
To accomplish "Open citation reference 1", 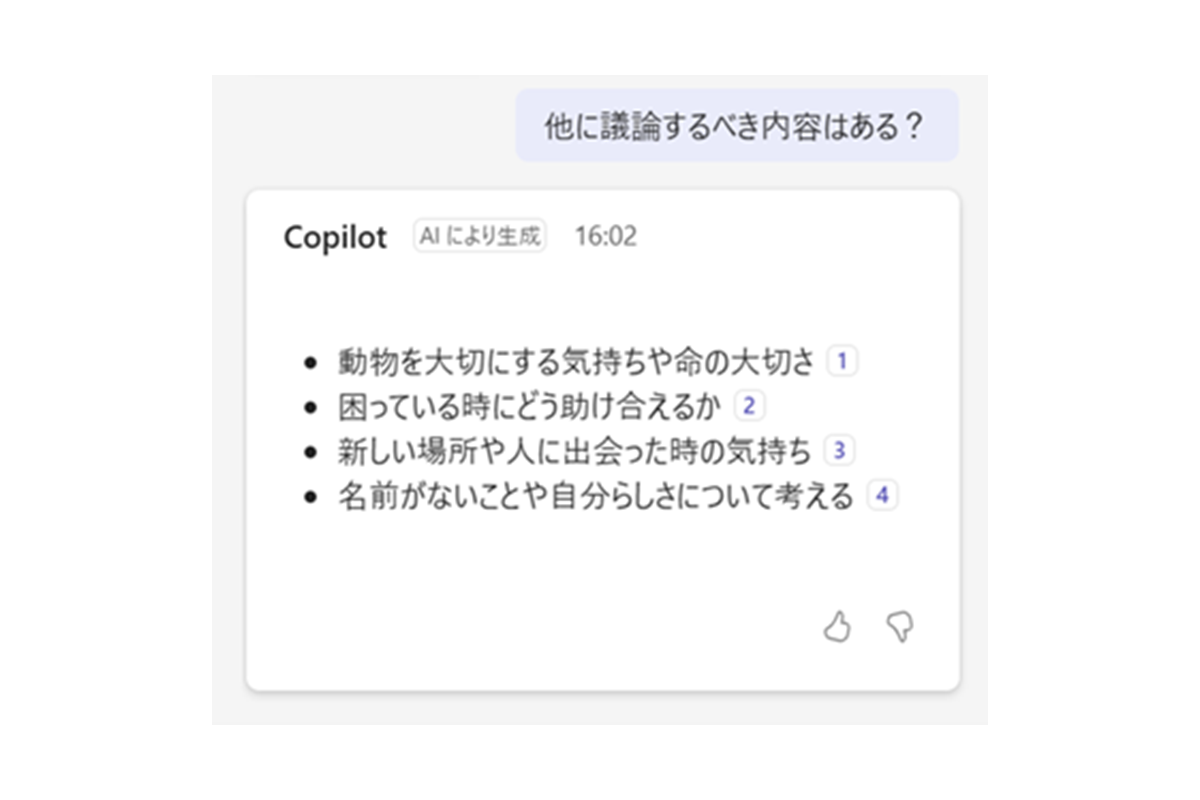I will 842,361.
